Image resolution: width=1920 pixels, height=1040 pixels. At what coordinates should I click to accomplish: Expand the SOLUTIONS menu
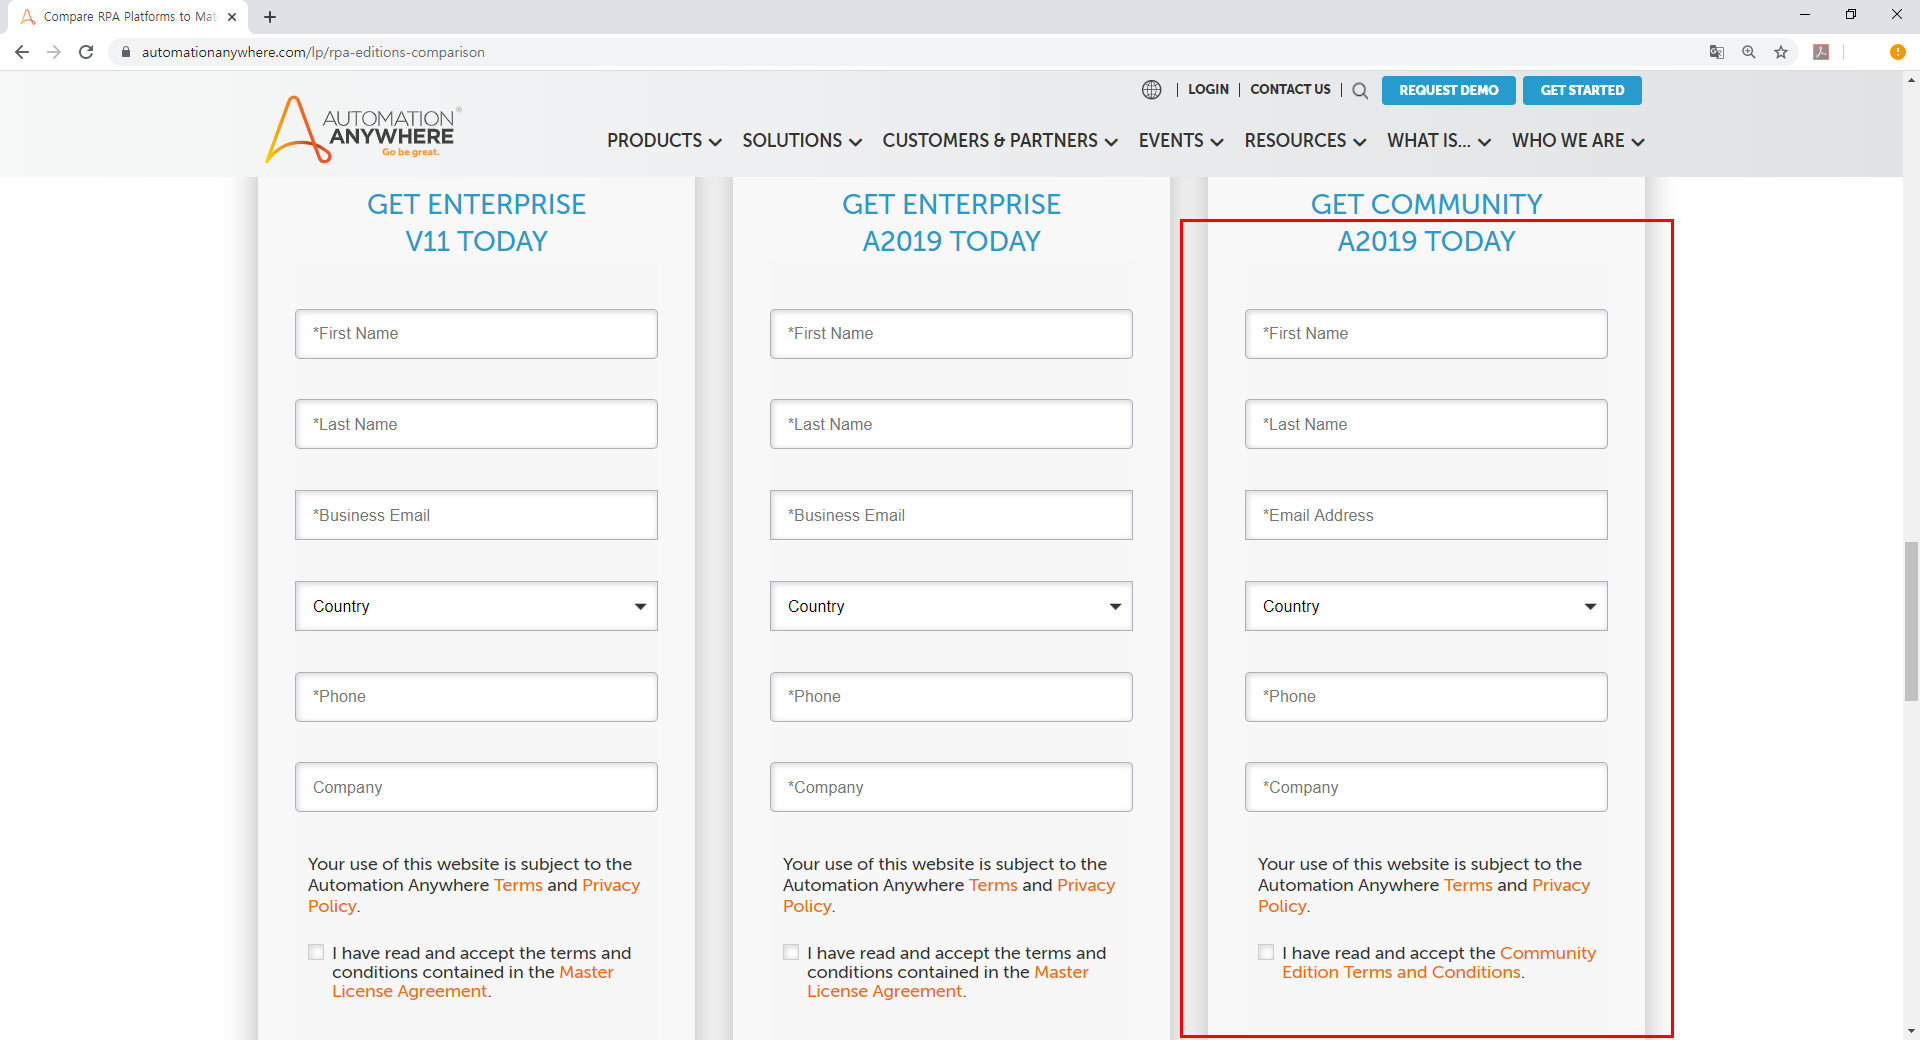click(802, 141)
